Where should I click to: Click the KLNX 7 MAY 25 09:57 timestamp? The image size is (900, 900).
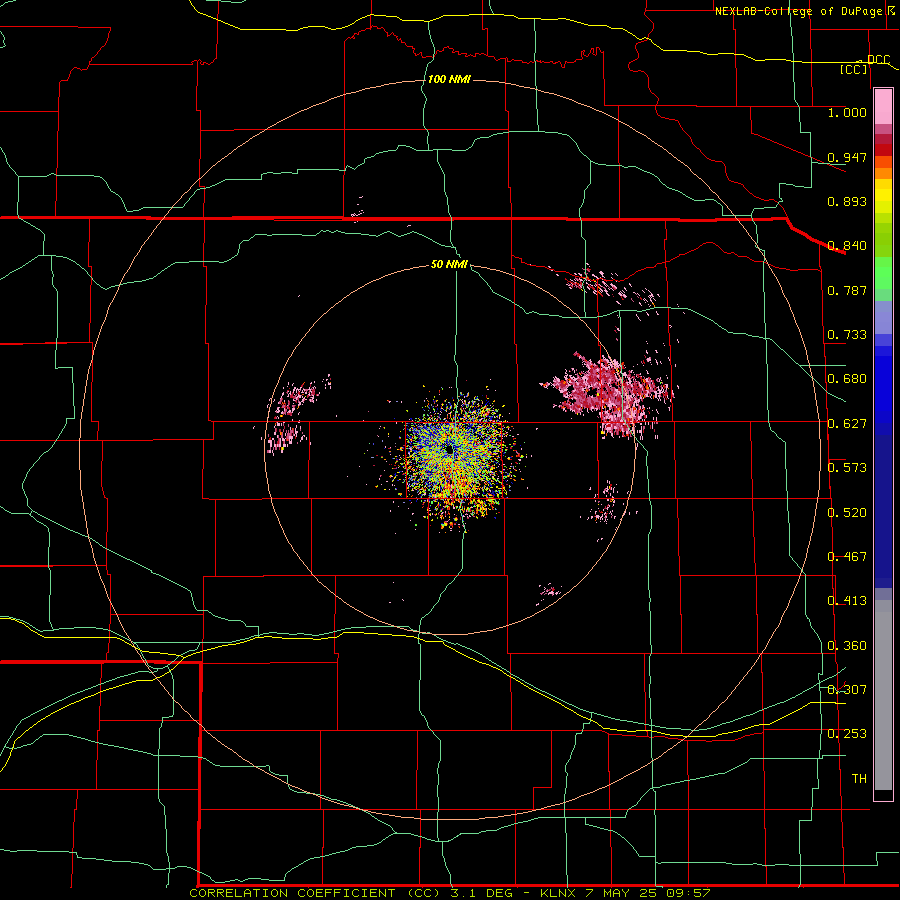(626, 893)
